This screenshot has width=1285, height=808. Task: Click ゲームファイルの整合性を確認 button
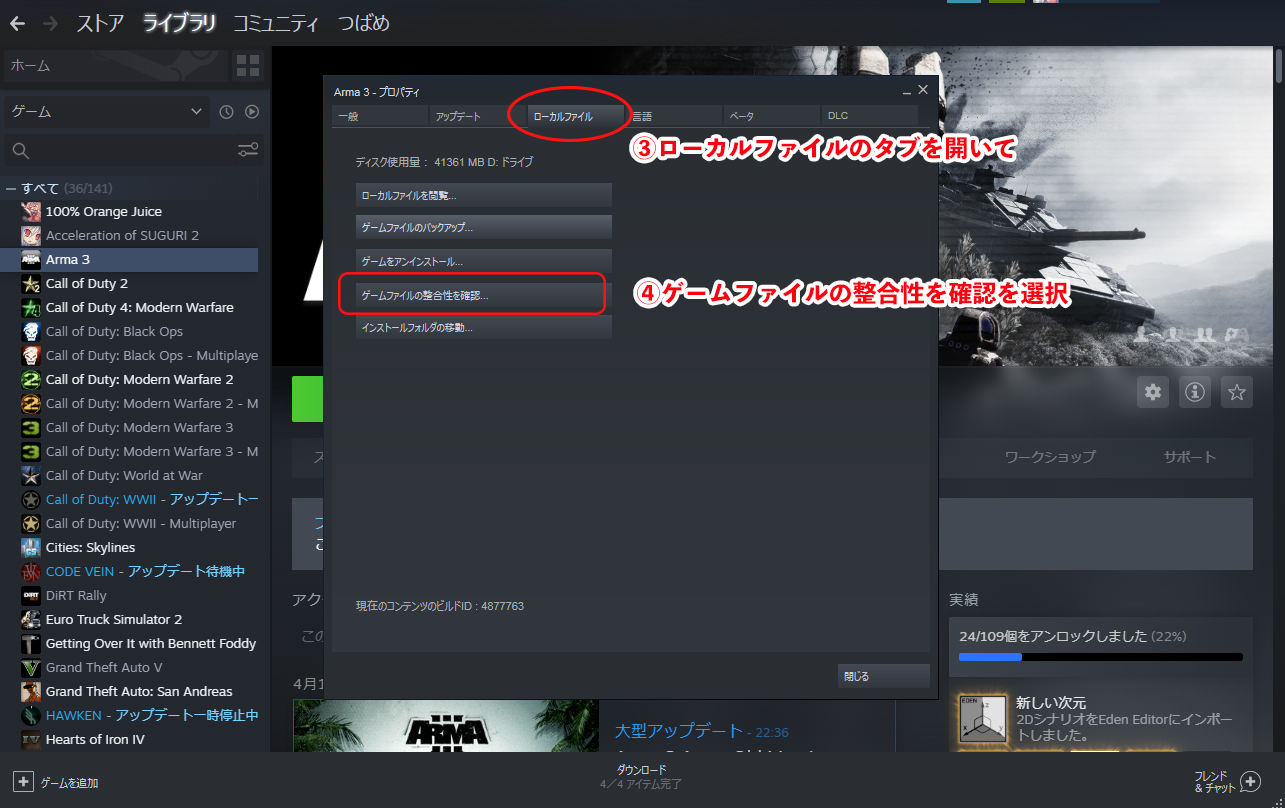point(484,295)
